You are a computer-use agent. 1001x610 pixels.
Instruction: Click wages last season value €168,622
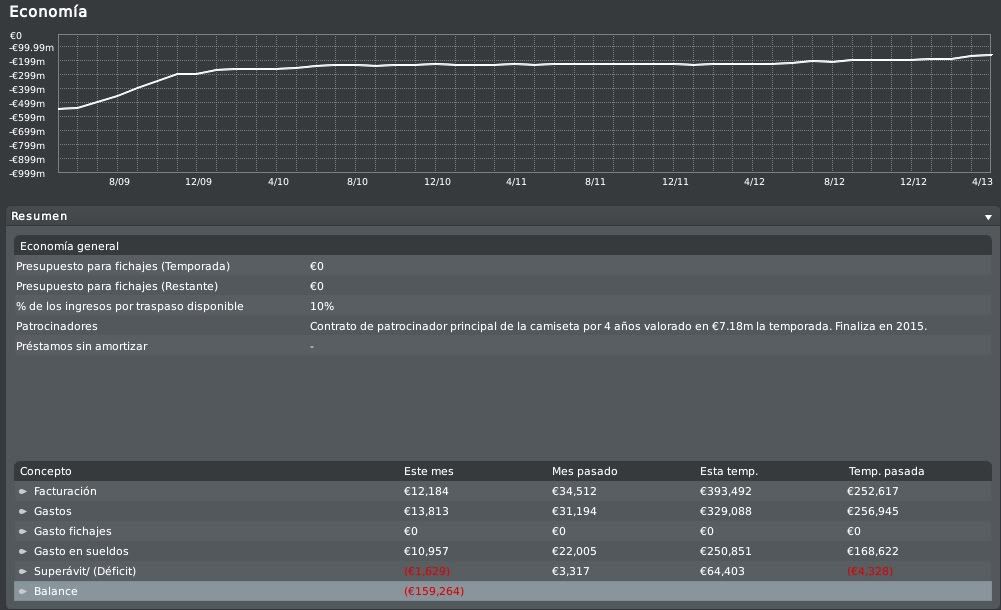(x=873, y=551)
